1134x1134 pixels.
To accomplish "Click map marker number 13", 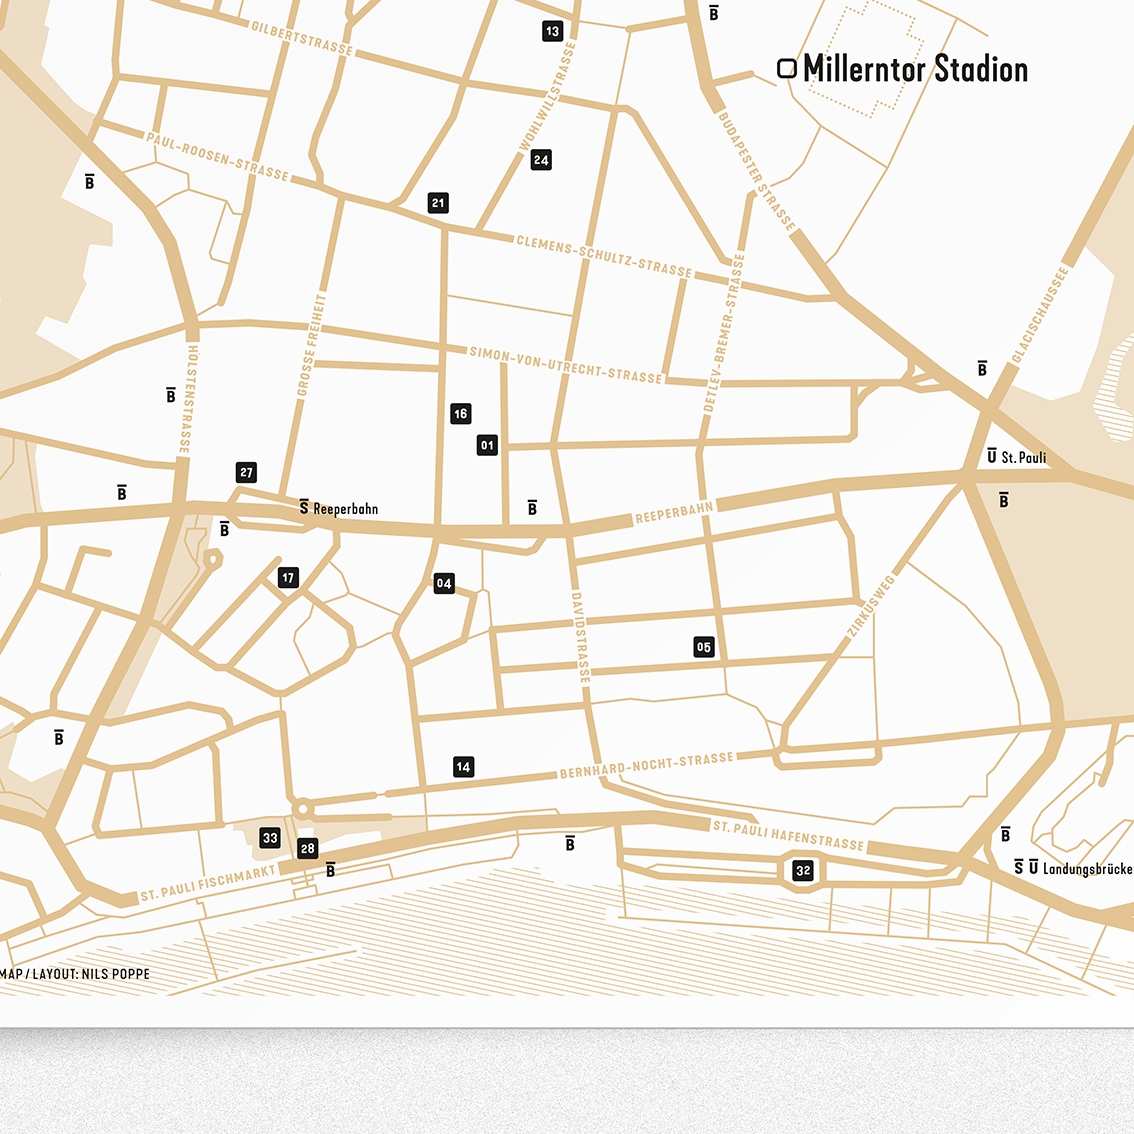I will (552, 32).
